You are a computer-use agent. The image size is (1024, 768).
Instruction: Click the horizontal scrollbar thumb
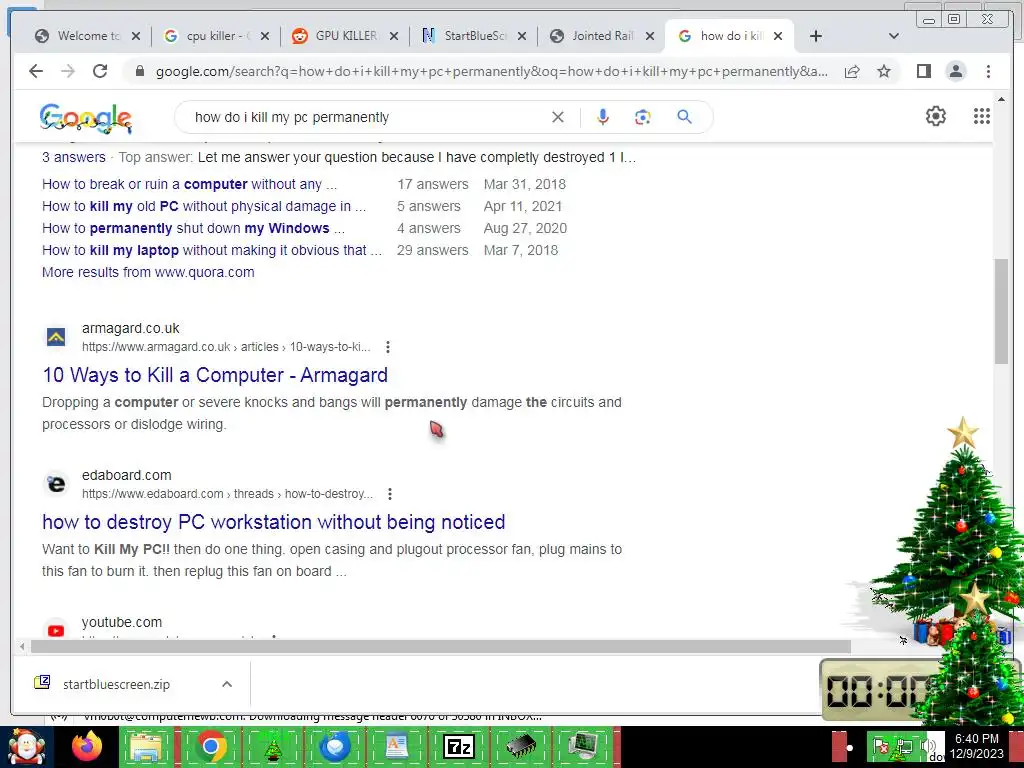tap(441, 647)
